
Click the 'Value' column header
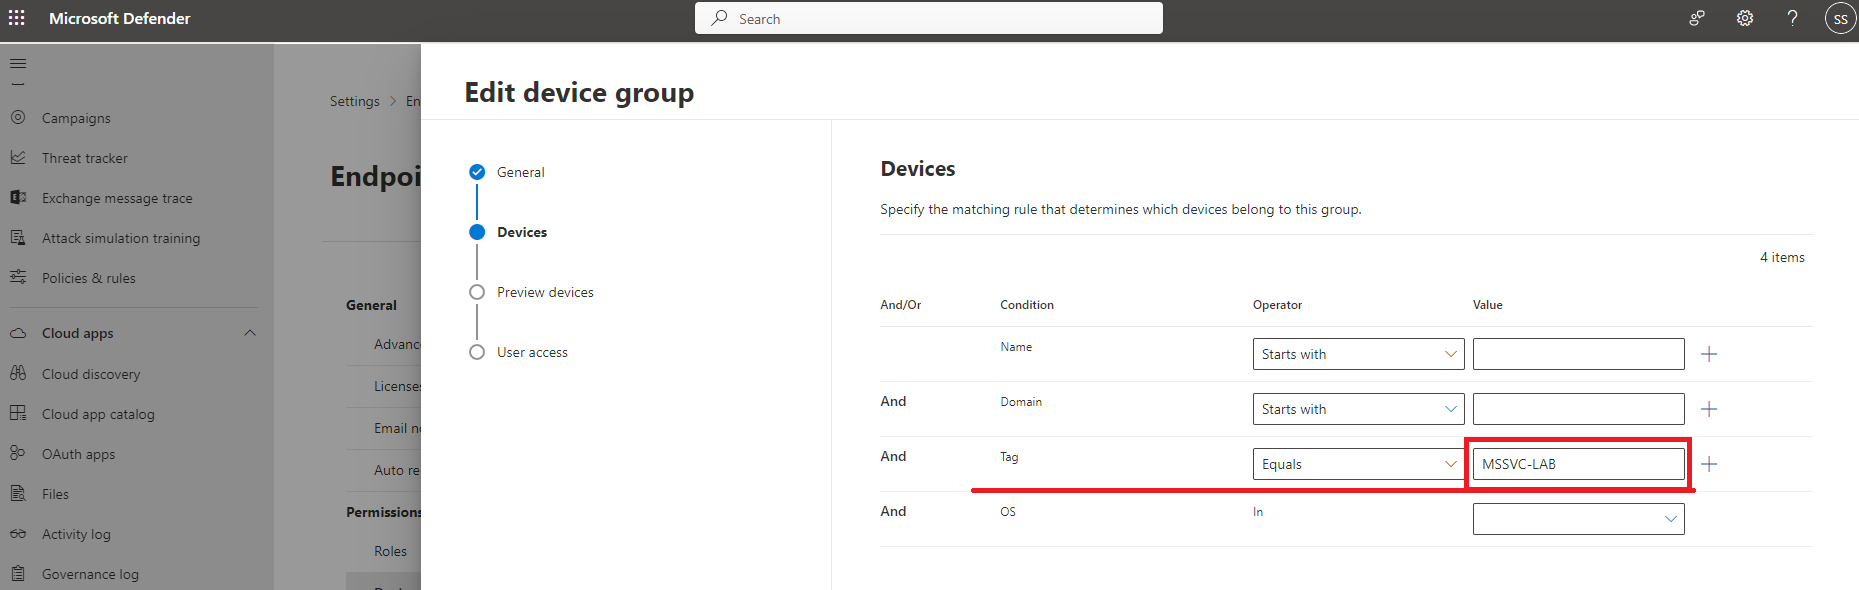(x=1488, y=305)
